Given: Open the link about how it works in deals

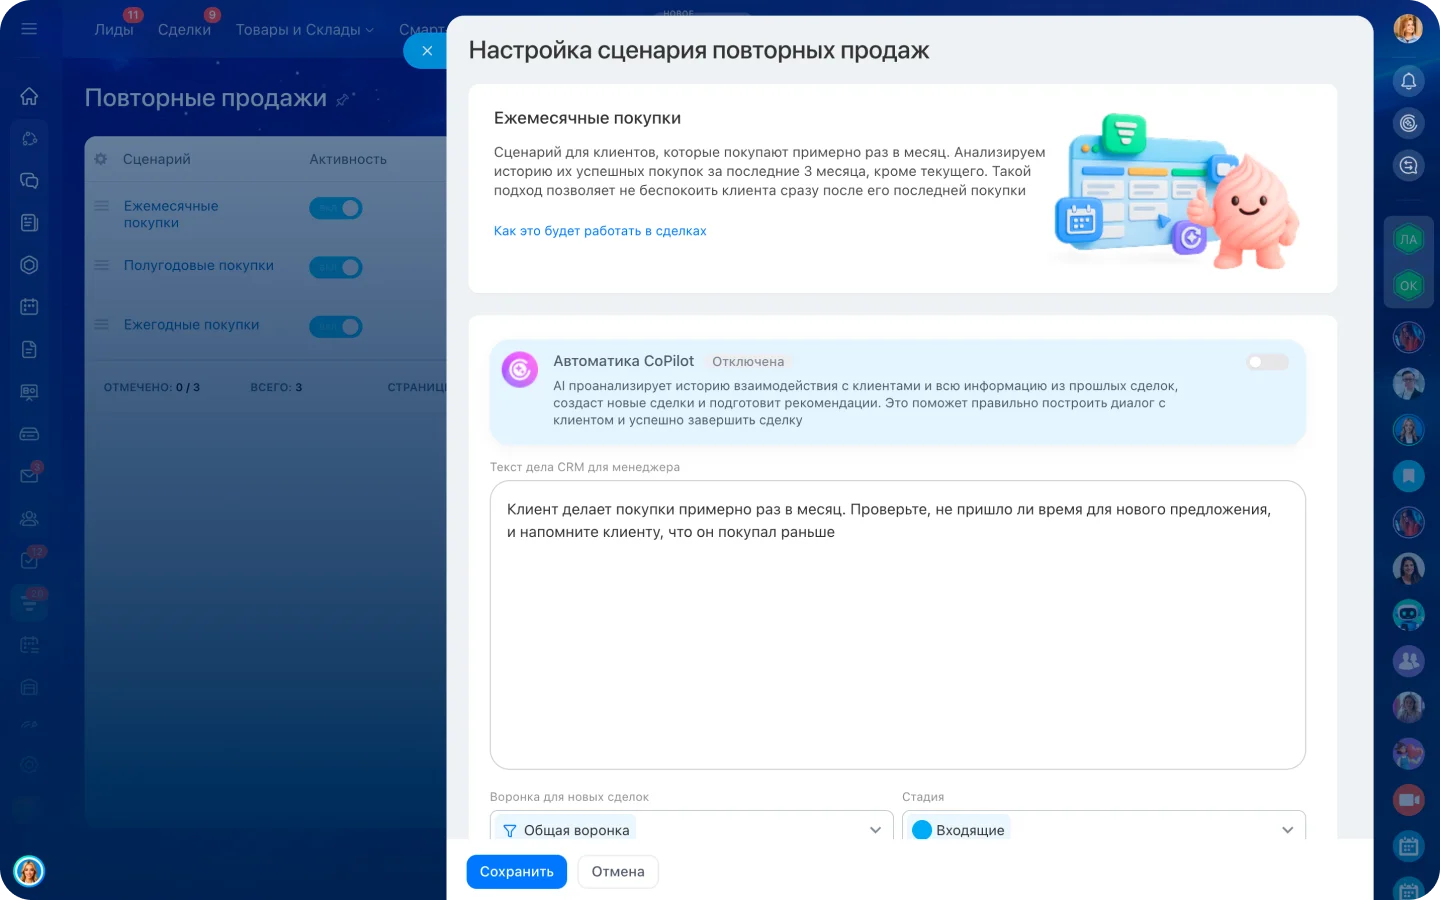Looking at the screenshot, I should point(600,231).
